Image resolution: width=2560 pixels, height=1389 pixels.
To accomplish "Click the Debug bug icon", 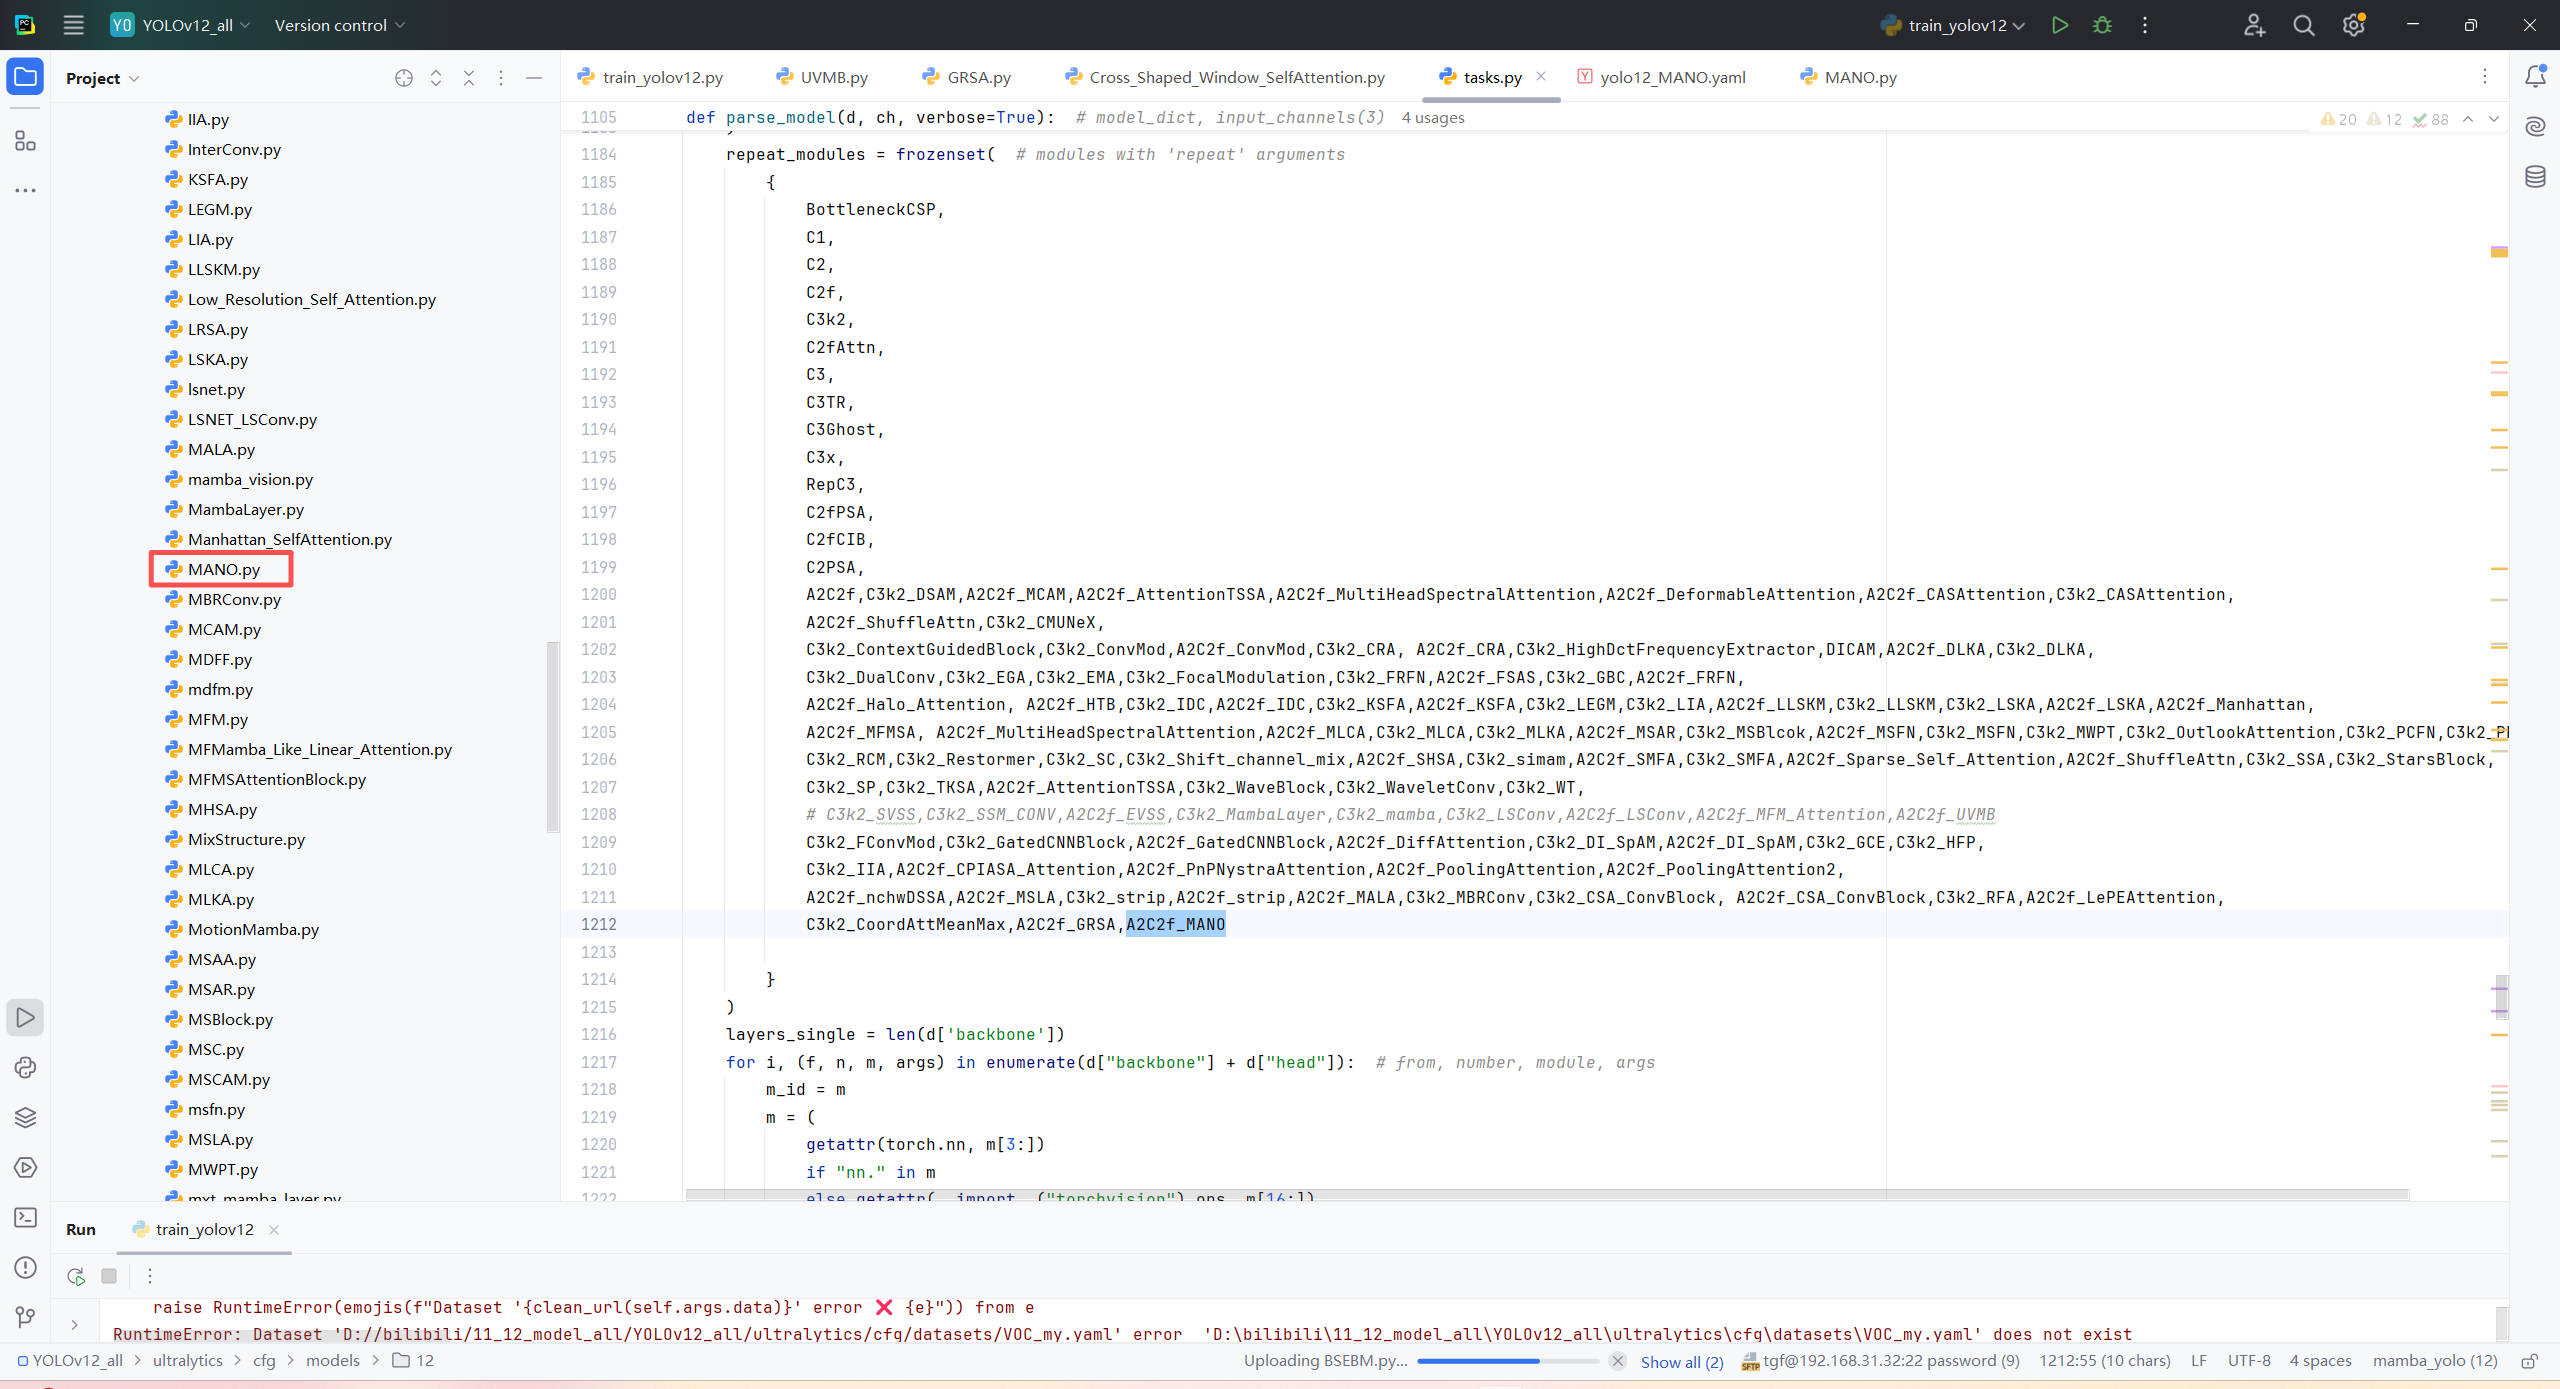I will pos(2102,25).
